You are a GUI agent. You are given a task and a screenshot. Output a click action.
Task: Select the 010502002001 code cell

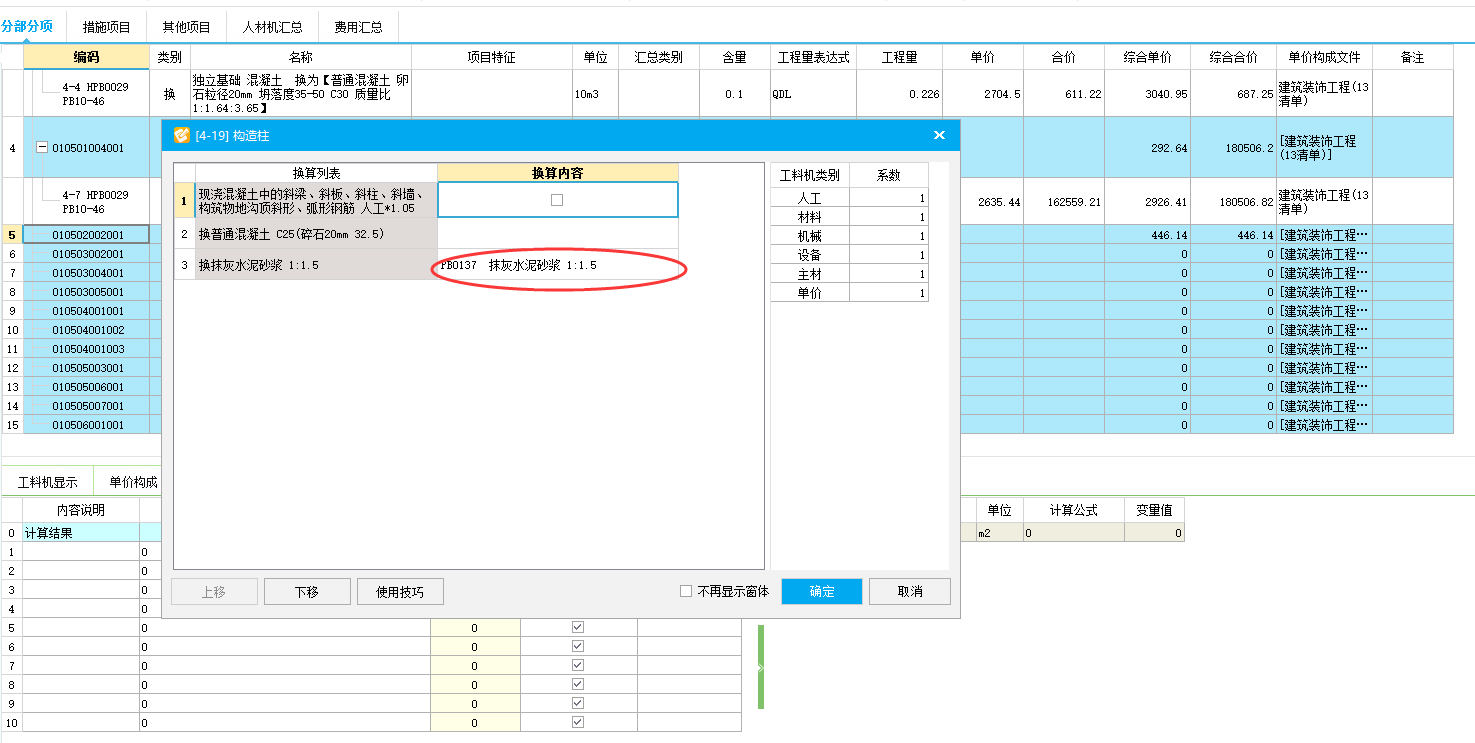pyautogui.click(x=87, y=235)
